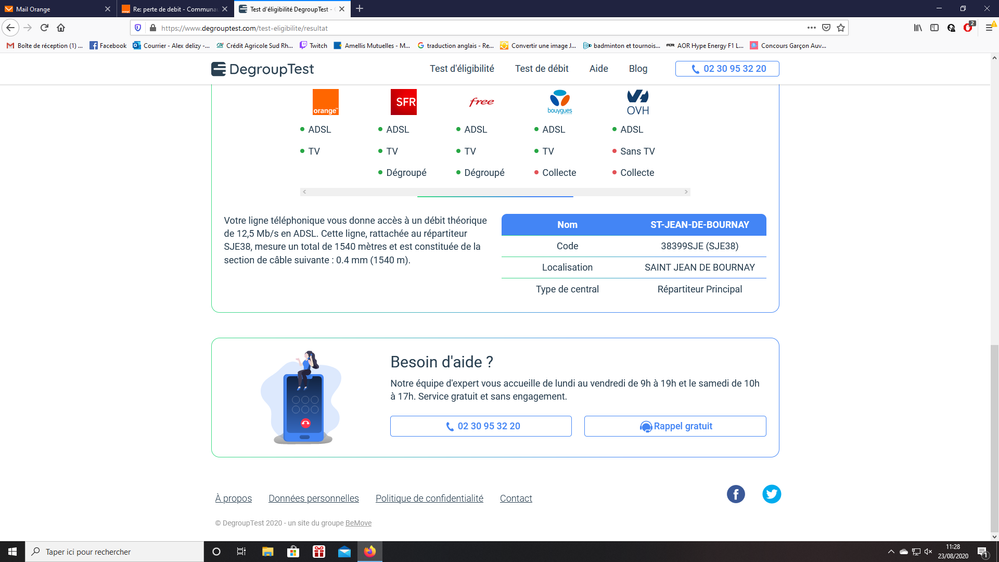Image resolution: width=999 pixels, height=562 pixels.
Task: Click the browser address bar URL
Action: (244, 28)
